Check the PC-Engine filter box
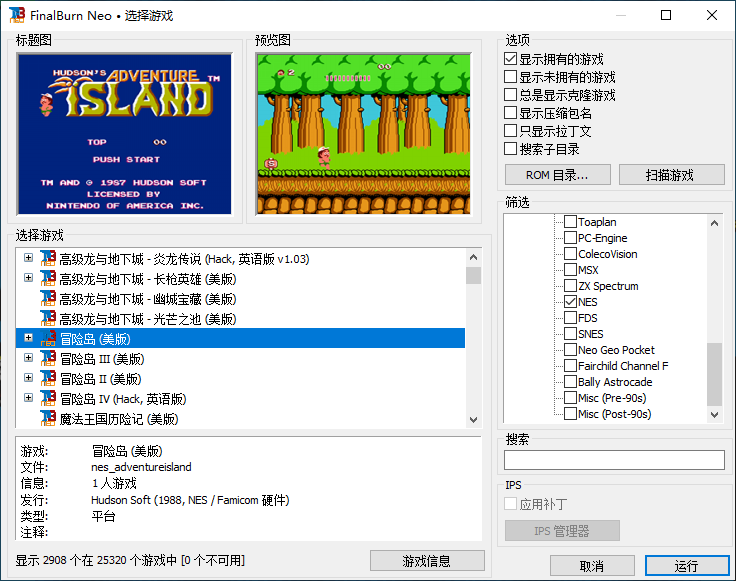736x581 pixels. 570,237
